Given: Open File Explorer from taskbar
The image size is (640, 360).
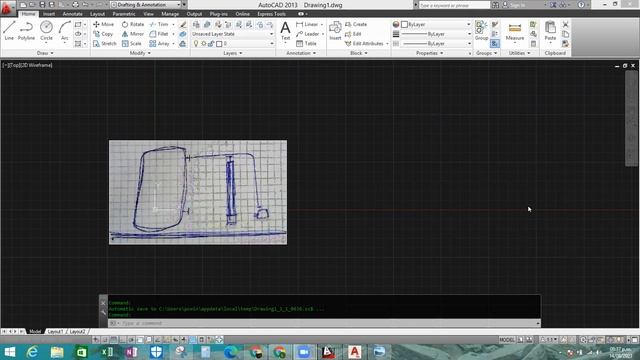Looking at the screenshot, I should coord(57,352).
